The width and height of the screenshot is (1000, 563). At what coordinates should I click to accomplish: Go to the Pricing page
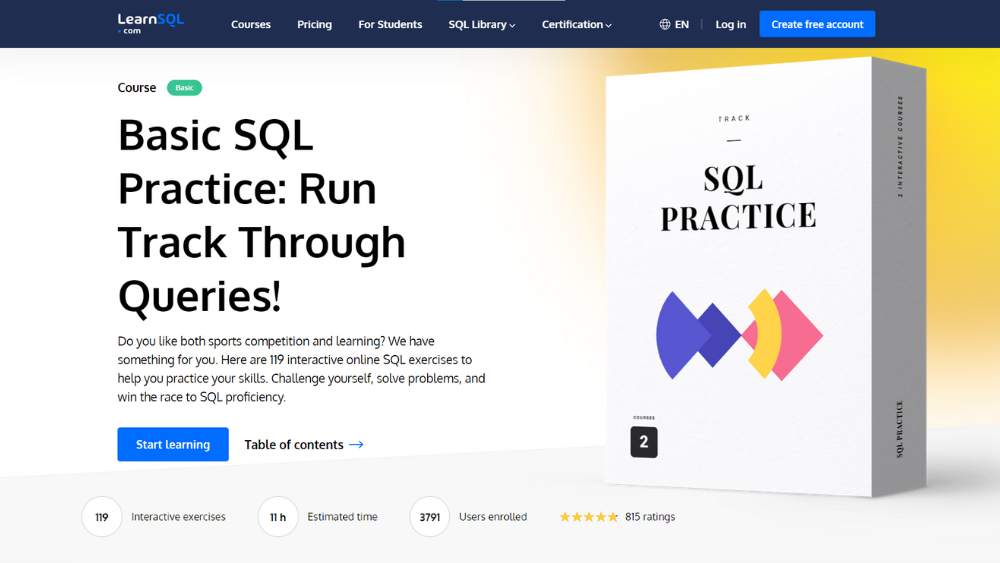pyautogui.click(x=314, y=24)
